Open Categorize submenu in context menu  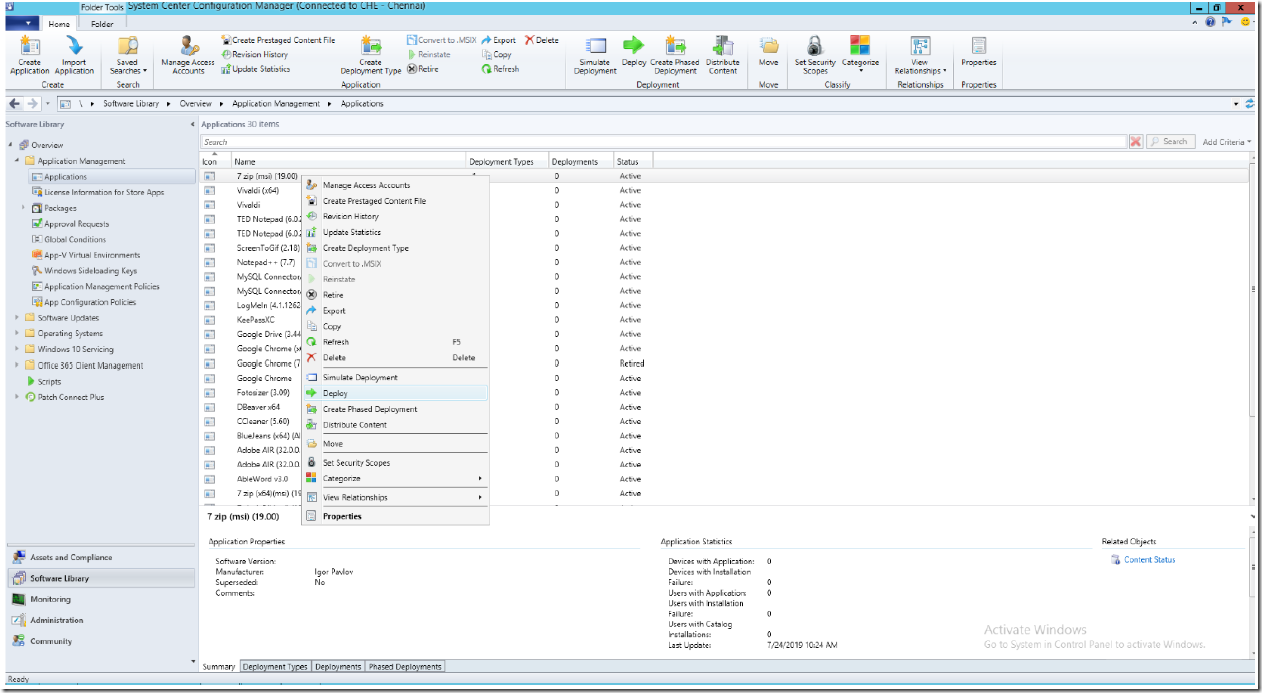[x=395, y=479]
